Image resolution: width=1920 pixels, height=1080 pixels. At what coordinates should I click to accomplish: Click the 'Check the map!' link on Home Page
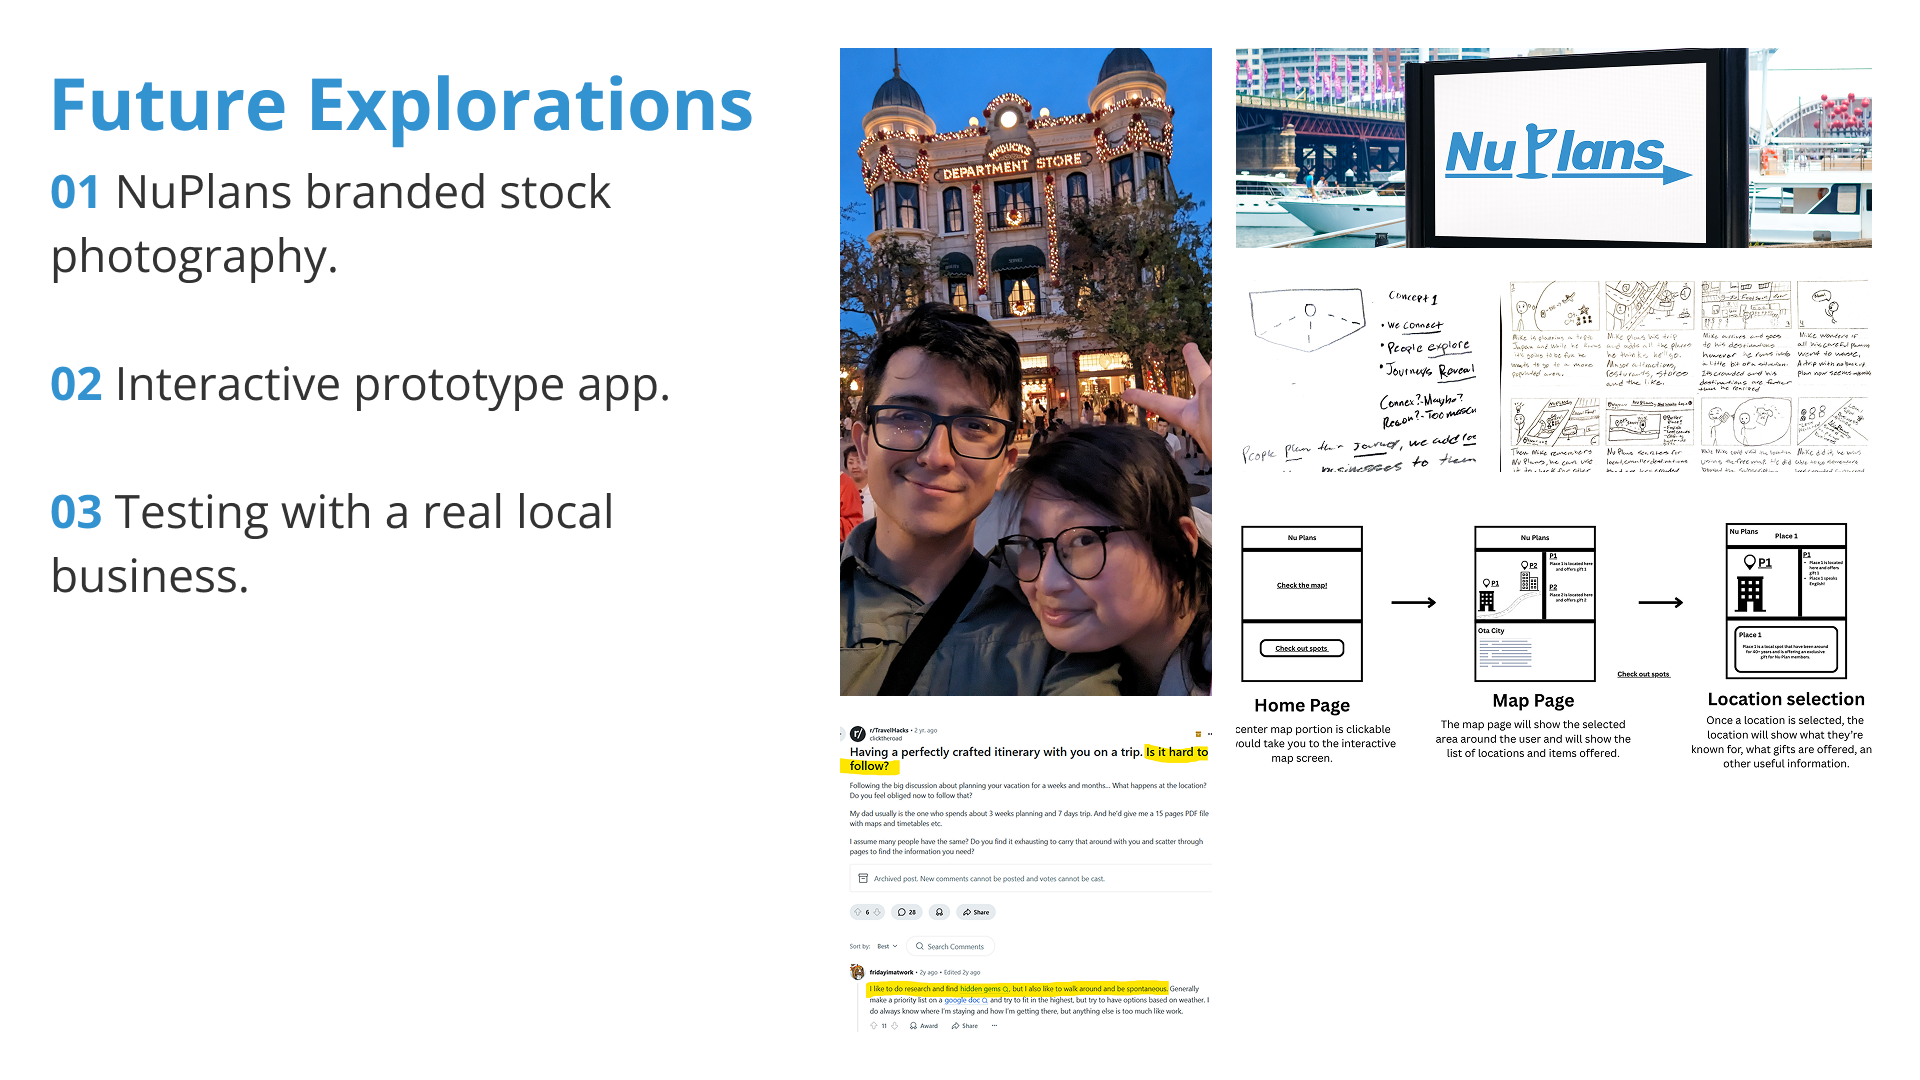coord(1301,586)
